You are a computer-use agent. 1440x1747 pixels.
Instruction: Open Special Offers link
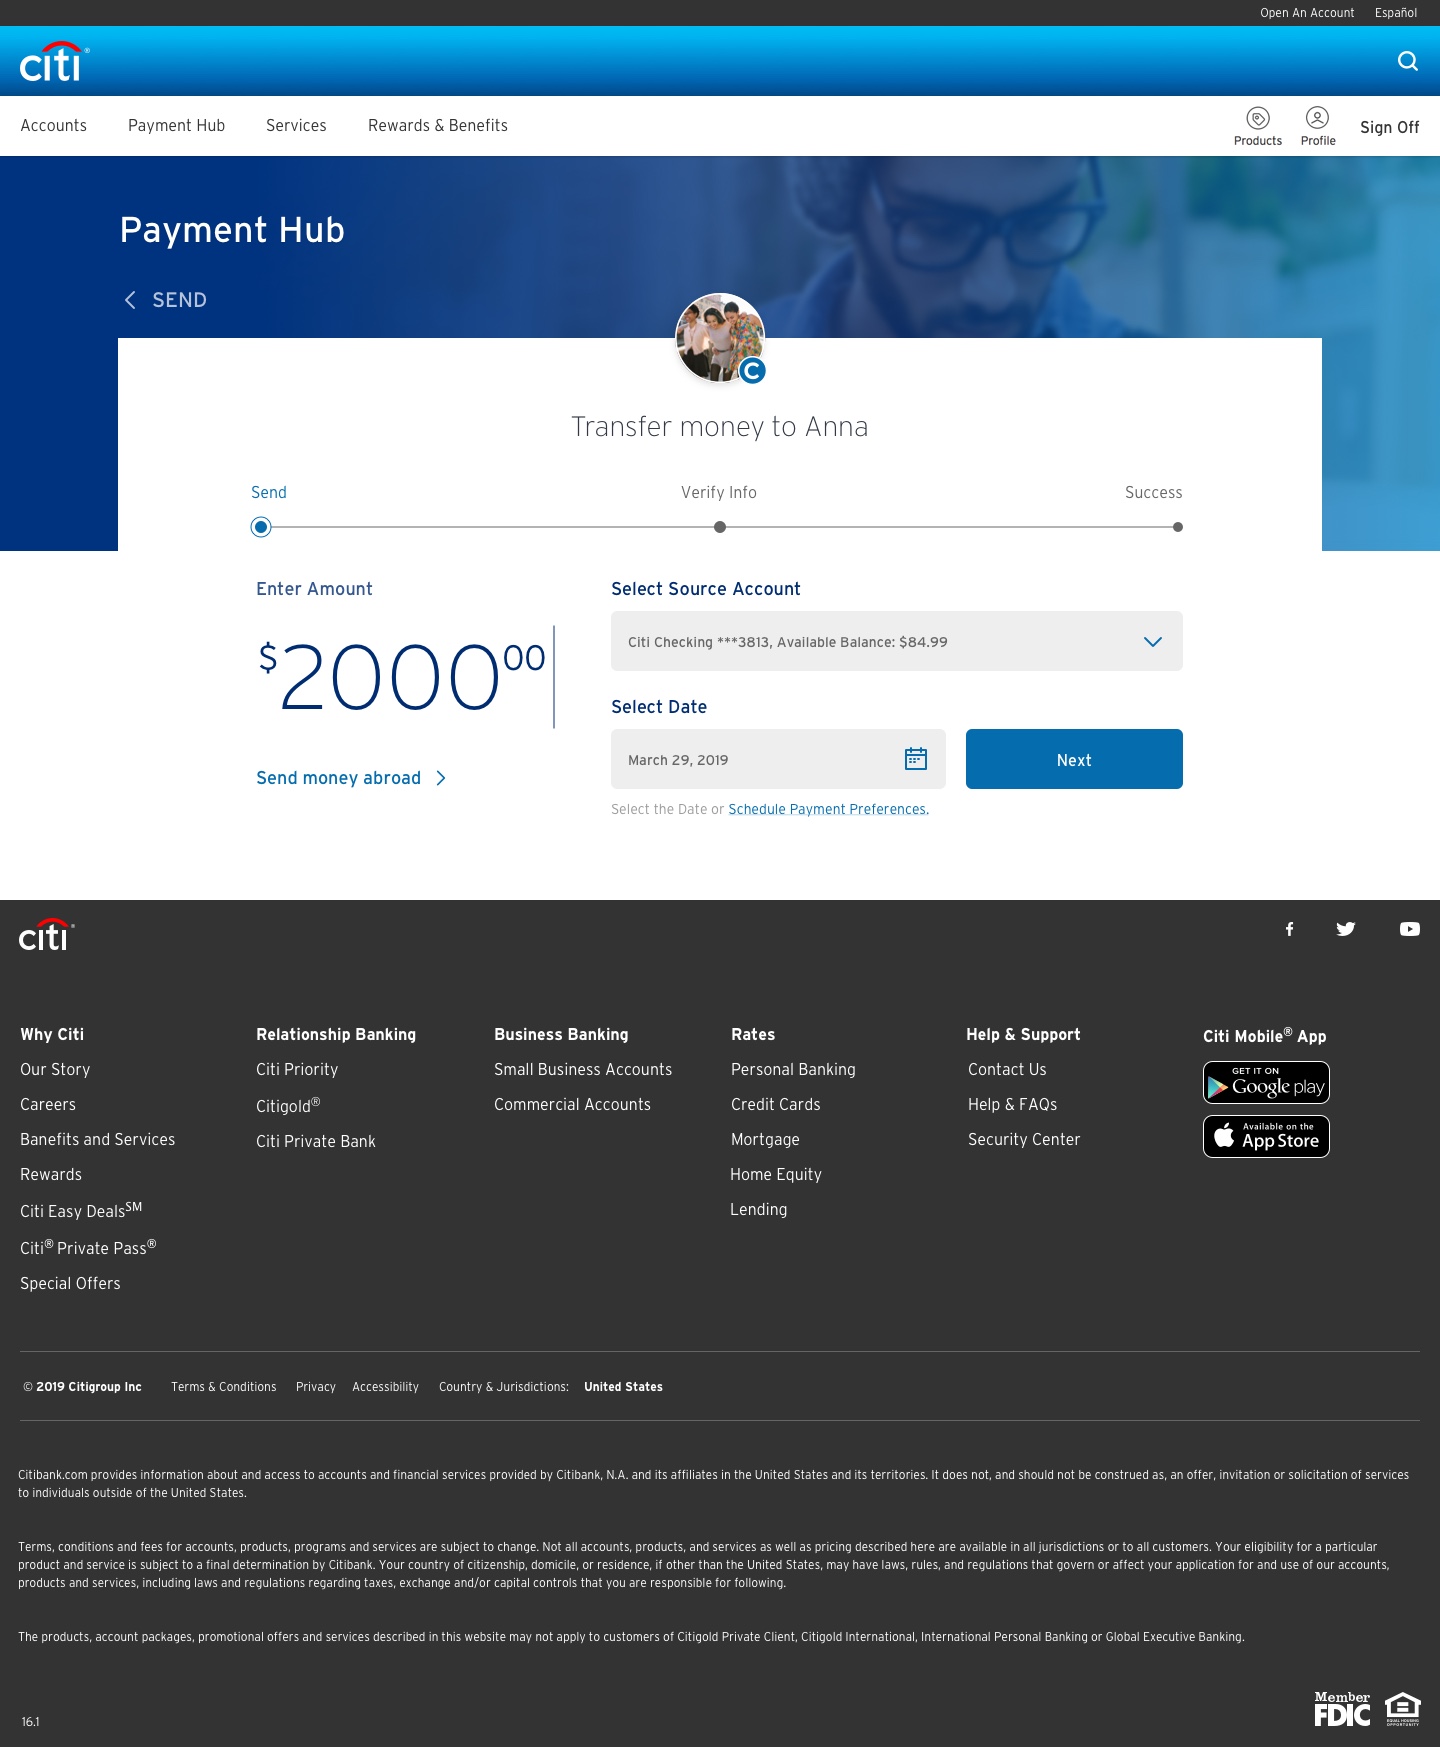70,1283
